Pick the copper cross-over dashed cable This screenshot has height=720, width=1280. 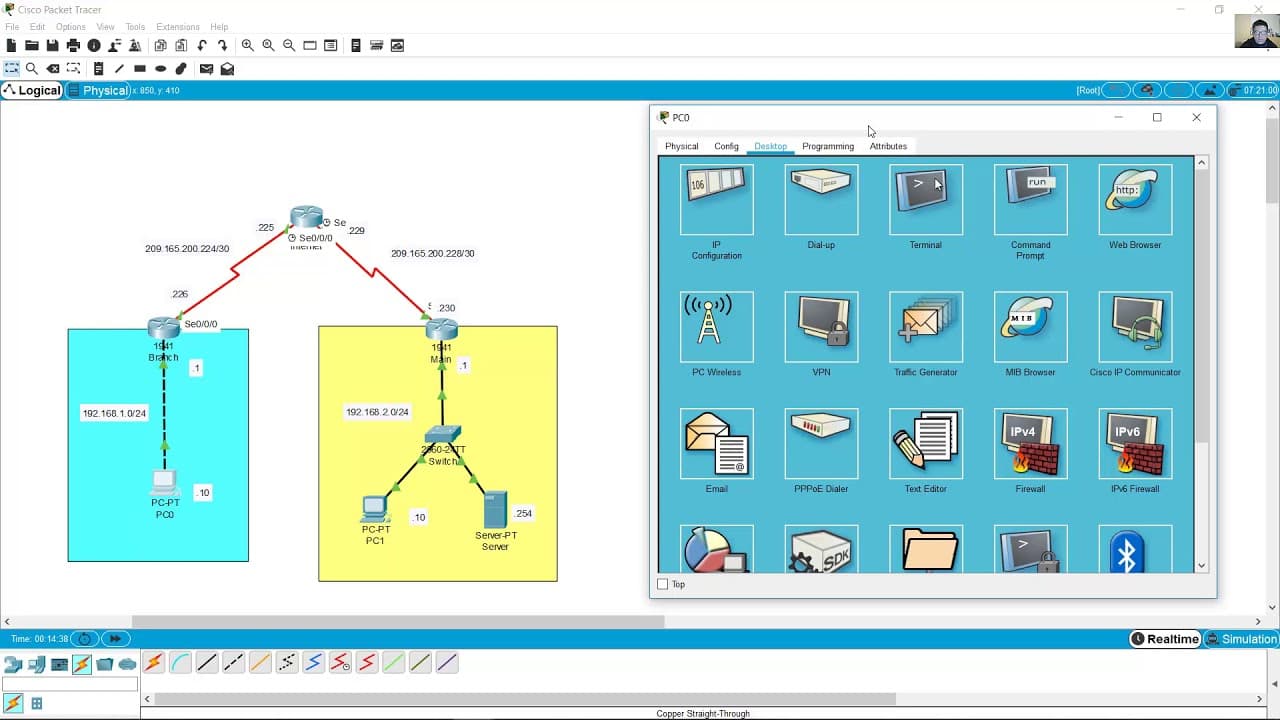tap(233, 662)
